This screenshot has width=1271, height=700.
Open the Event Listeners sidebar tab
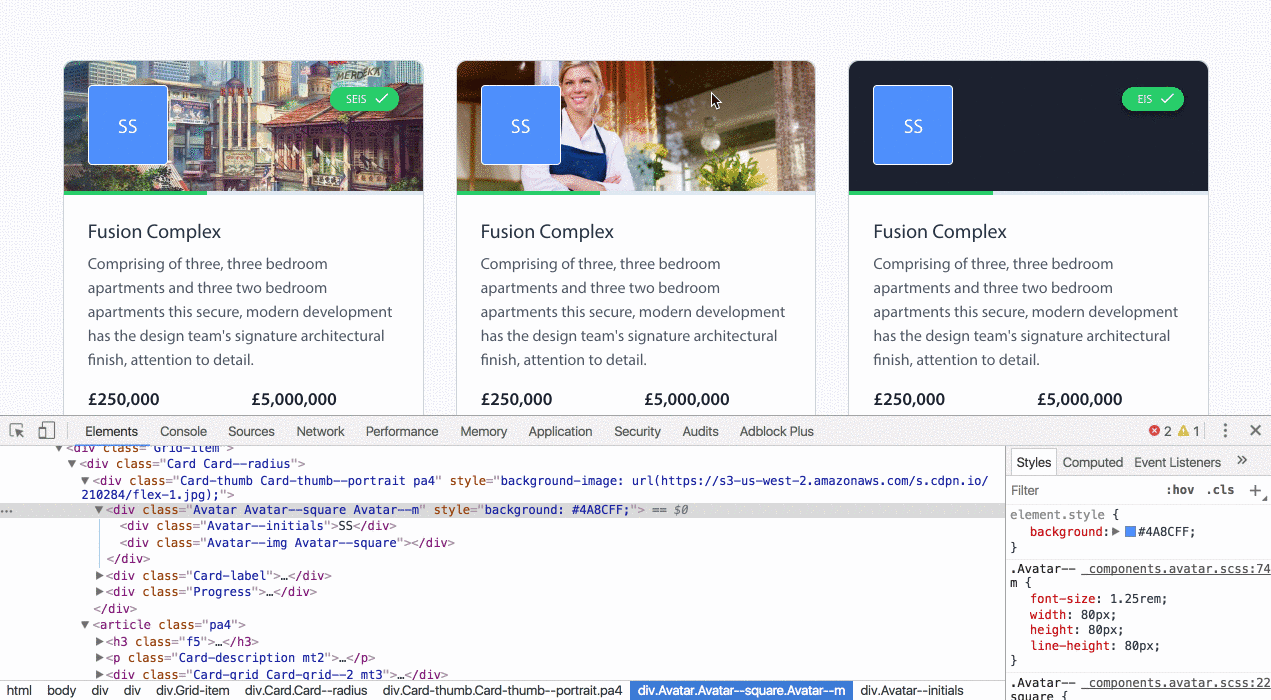(1177, 462)
